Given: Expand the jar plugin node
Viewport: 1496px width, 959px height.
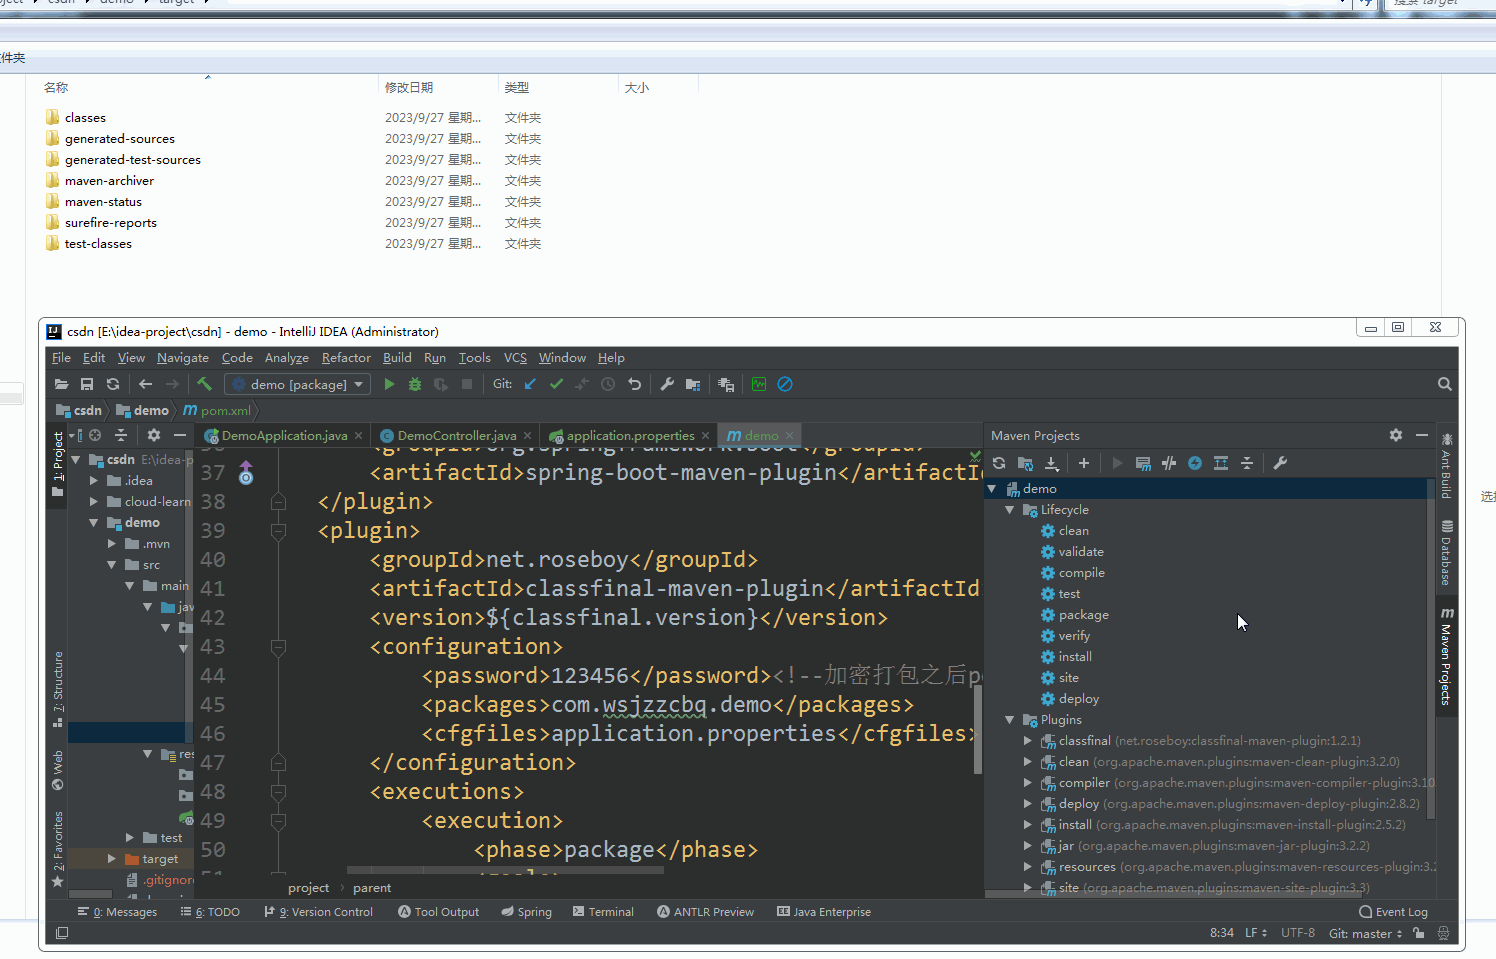Looking at the screenshot, I should pos(1028,846).
